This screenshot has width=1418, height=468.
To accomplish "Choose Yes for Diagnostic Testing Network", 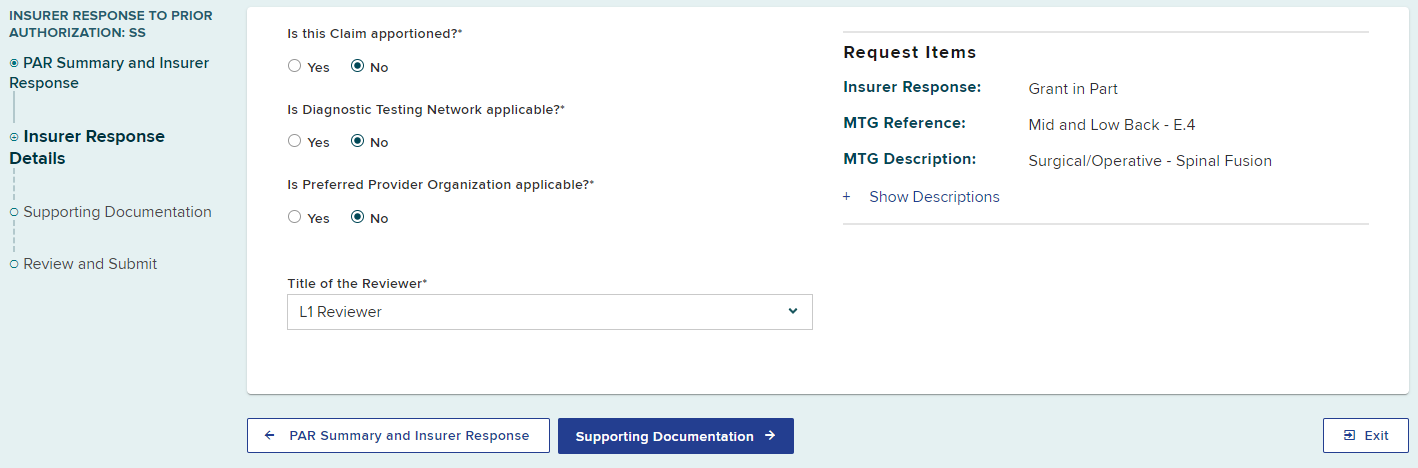I will pos(294,141).
